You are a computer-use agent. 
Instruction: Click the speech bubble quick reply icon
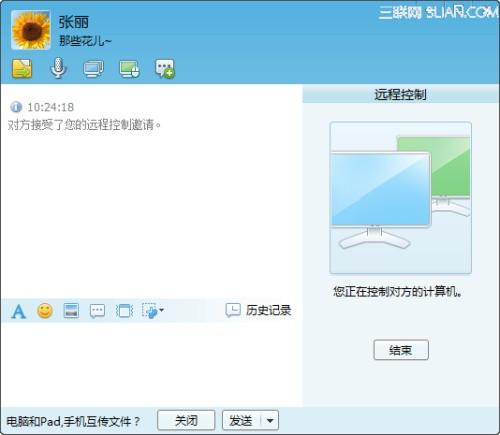click(97, 311)
